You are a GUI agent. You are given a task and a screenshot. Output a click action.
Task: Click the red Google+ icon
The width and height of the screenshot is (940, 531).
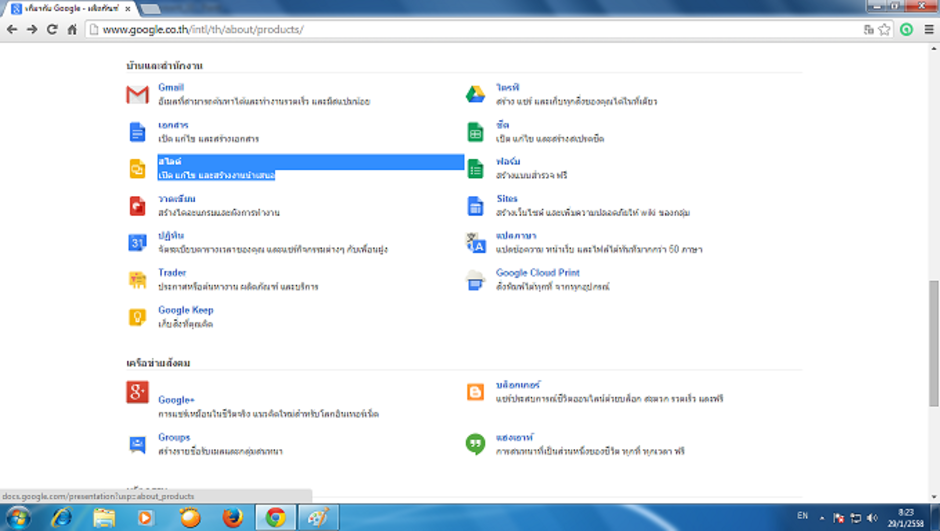pos(137,392)
